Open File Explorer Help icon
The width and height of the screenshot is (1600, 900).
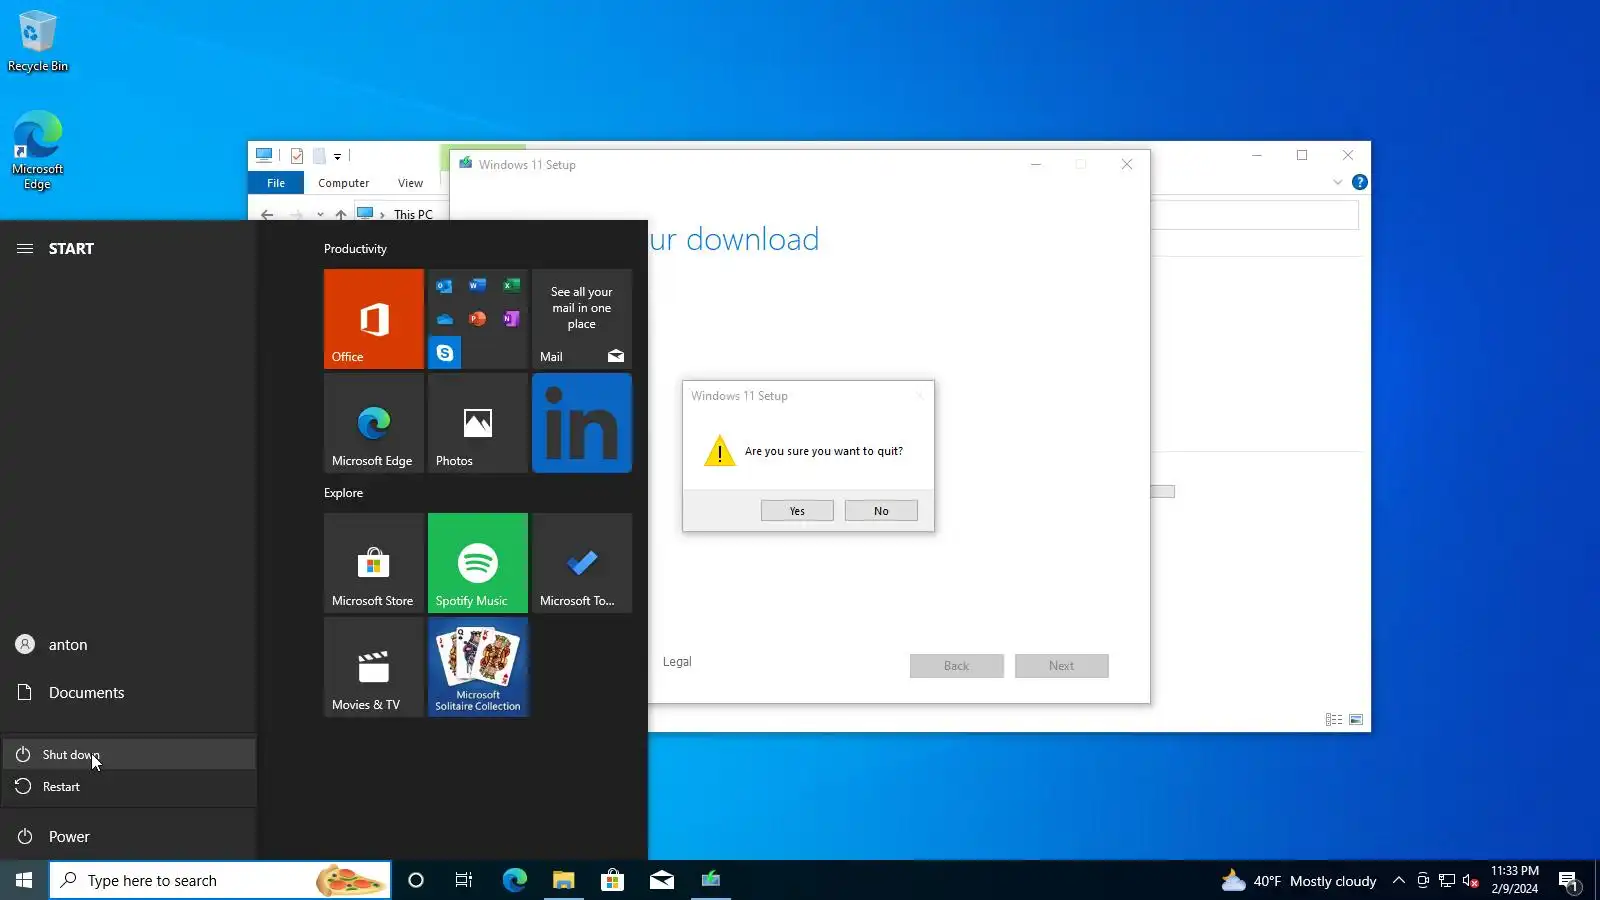1360,183
